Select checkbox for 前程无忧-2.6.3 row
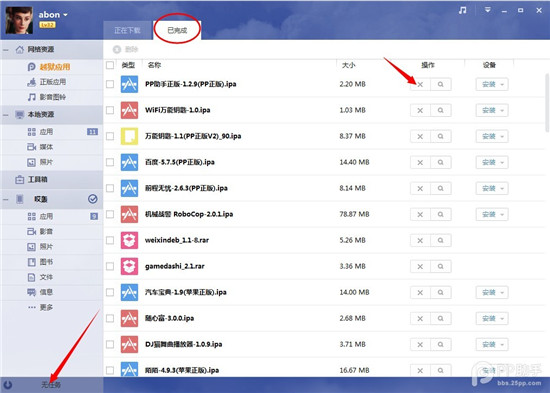Viewport: 550px width, 393px height. (110, 188)
